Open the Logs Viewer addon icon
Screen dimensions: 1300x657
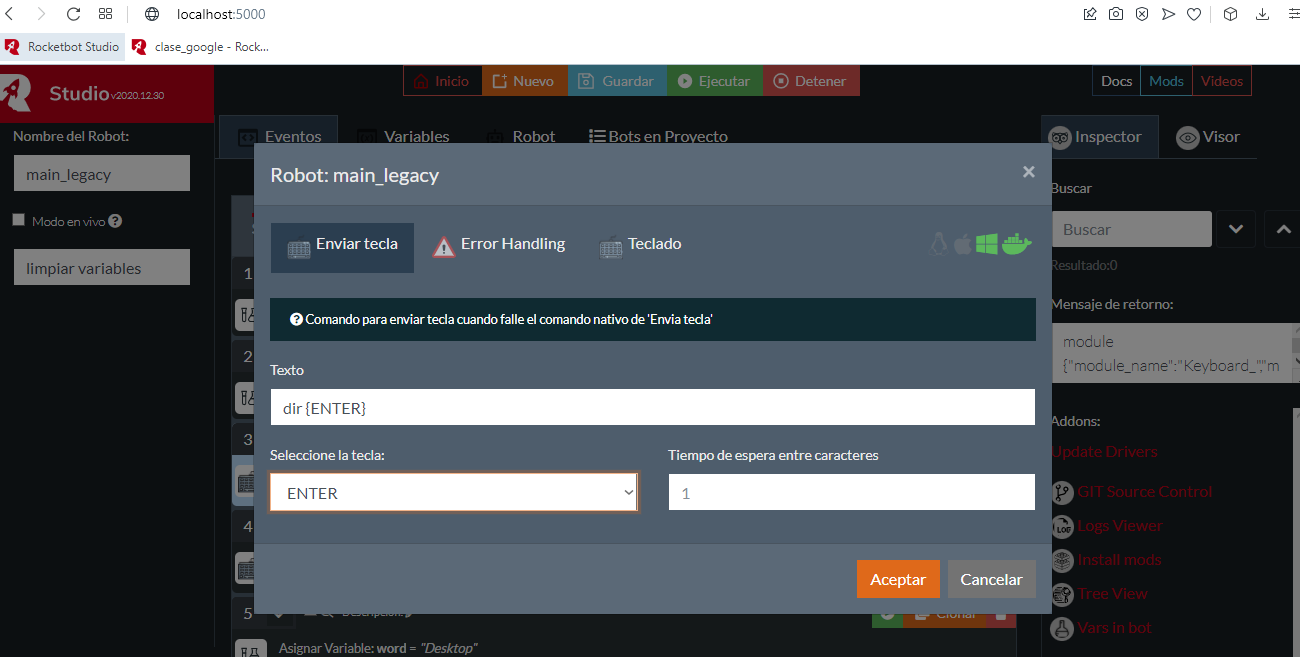(x=1062, y=526)
